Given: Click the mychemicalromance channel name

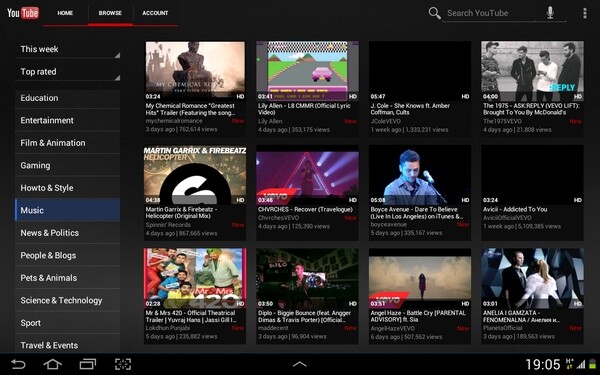Looking at the screenshot, I should (174, 121).
